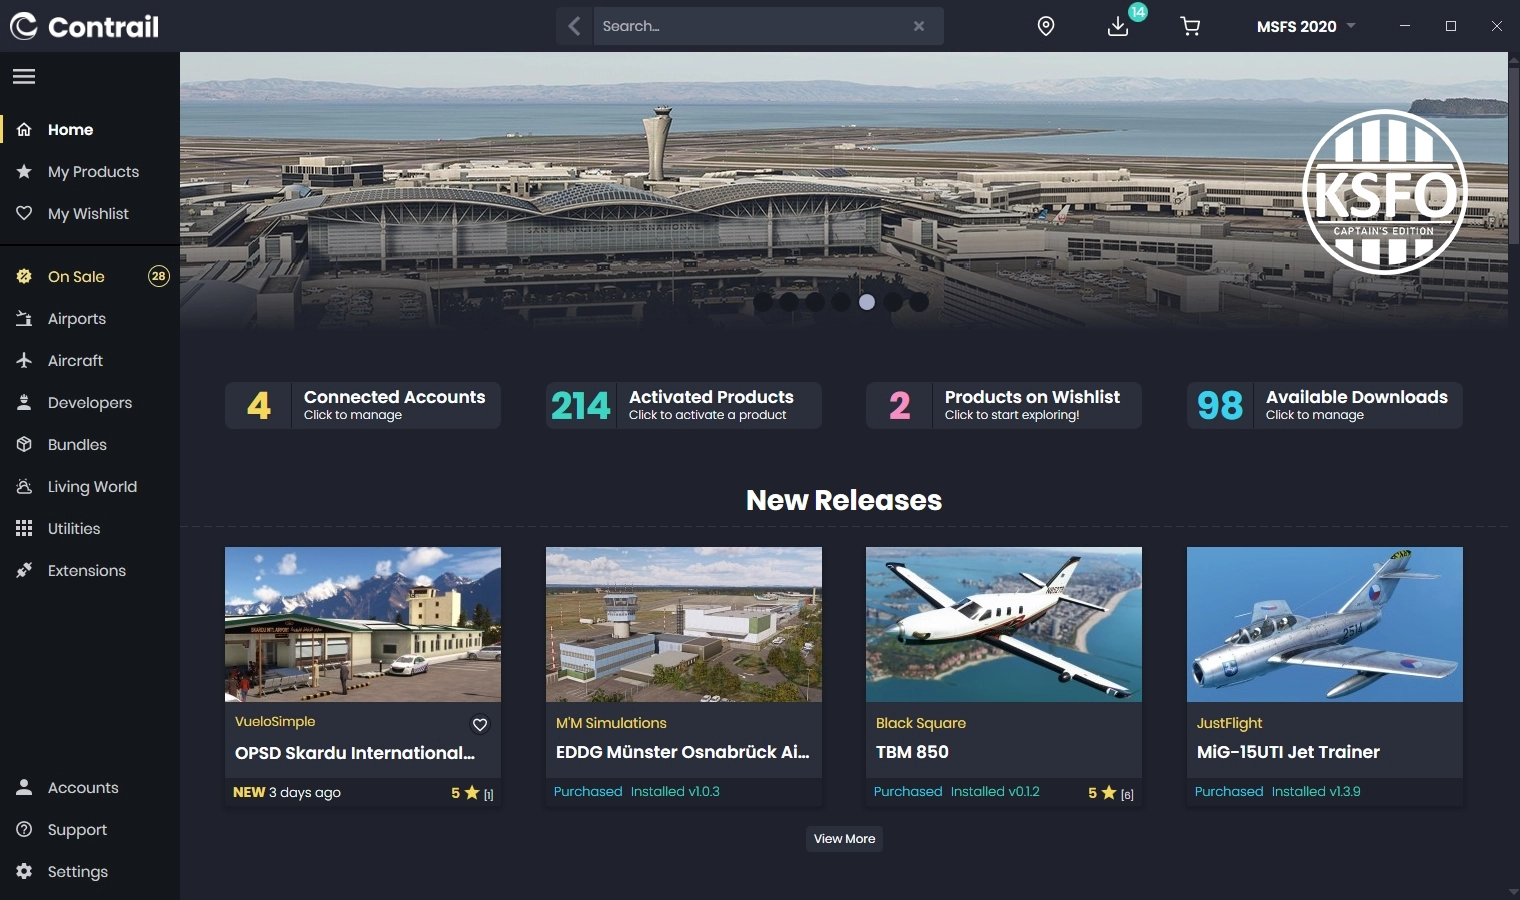Click the Black Square developer link
This screenshot has width=1520, height=900.
coord(921,723)
